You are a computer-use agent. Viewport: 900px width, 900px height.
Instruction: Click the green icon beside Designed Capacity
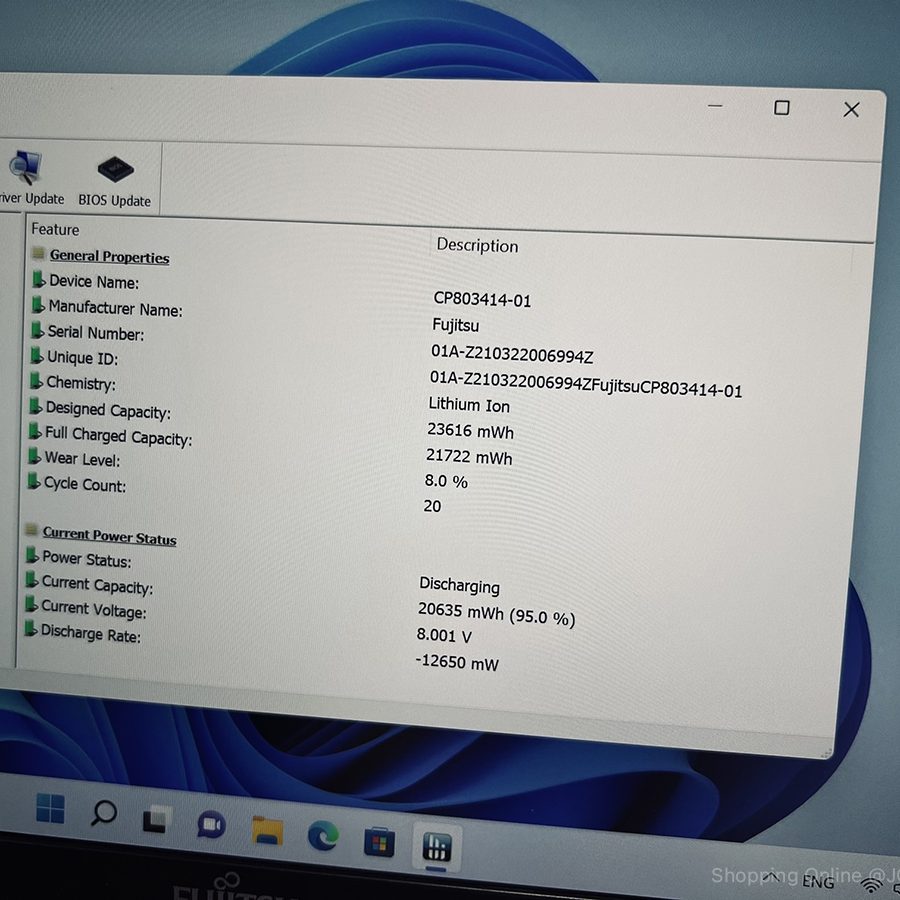(x=36, y=406)
